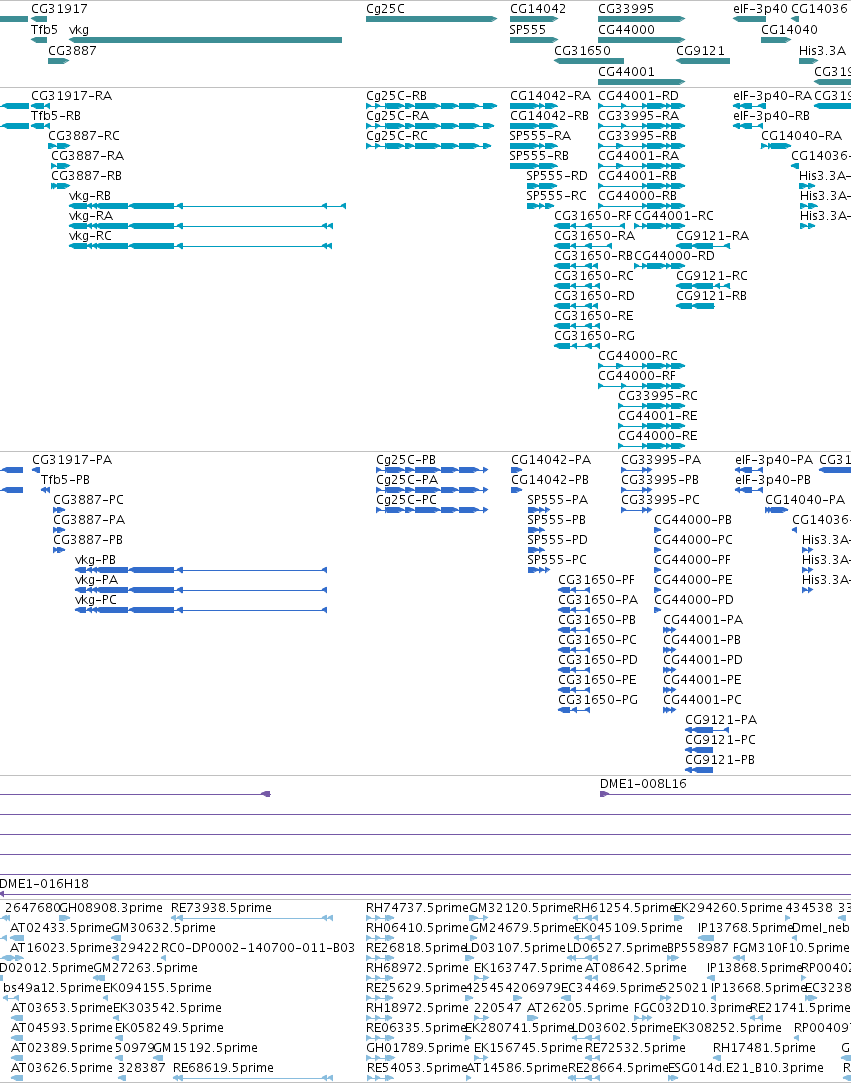Click the vkg gene label
The image size is (851, 1083).
pos(79,30)
